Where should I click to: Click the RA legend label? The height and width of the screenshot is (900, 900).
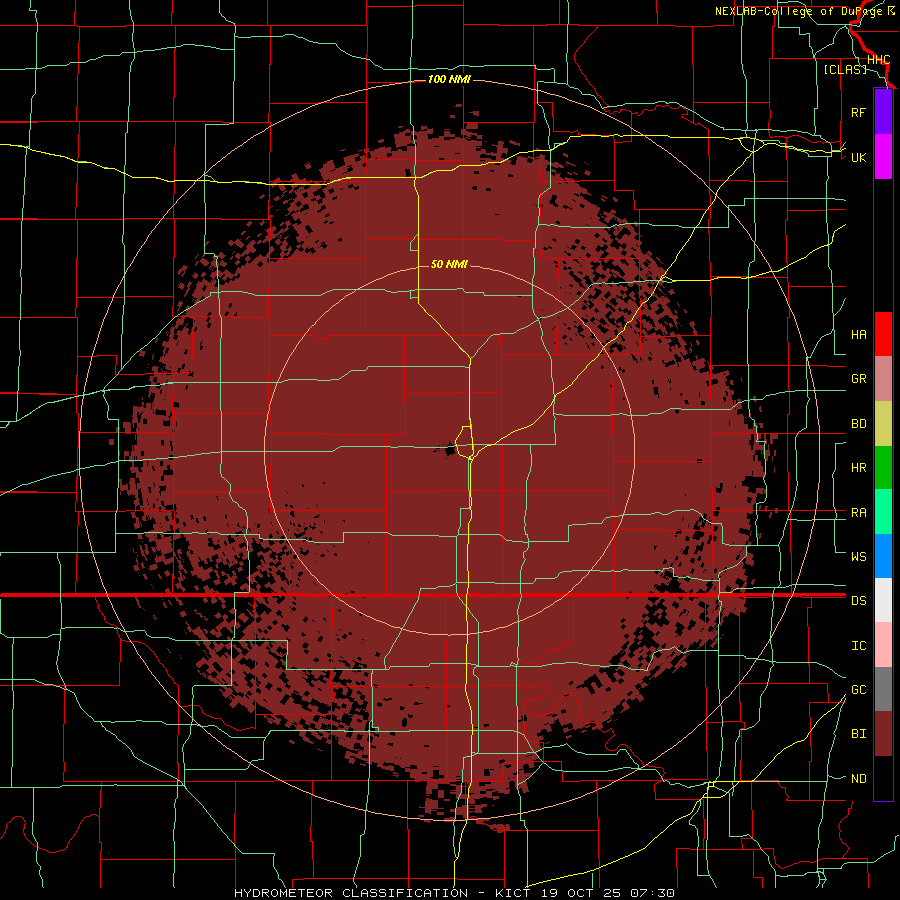[858, 513]
